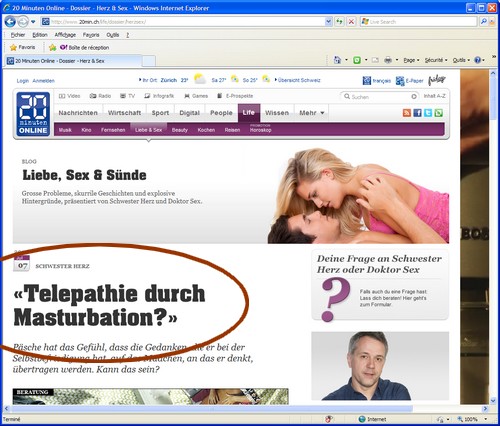Viewport: 500px width, 426px height.
Task: Open the Video section link
Action: point(70,96)
